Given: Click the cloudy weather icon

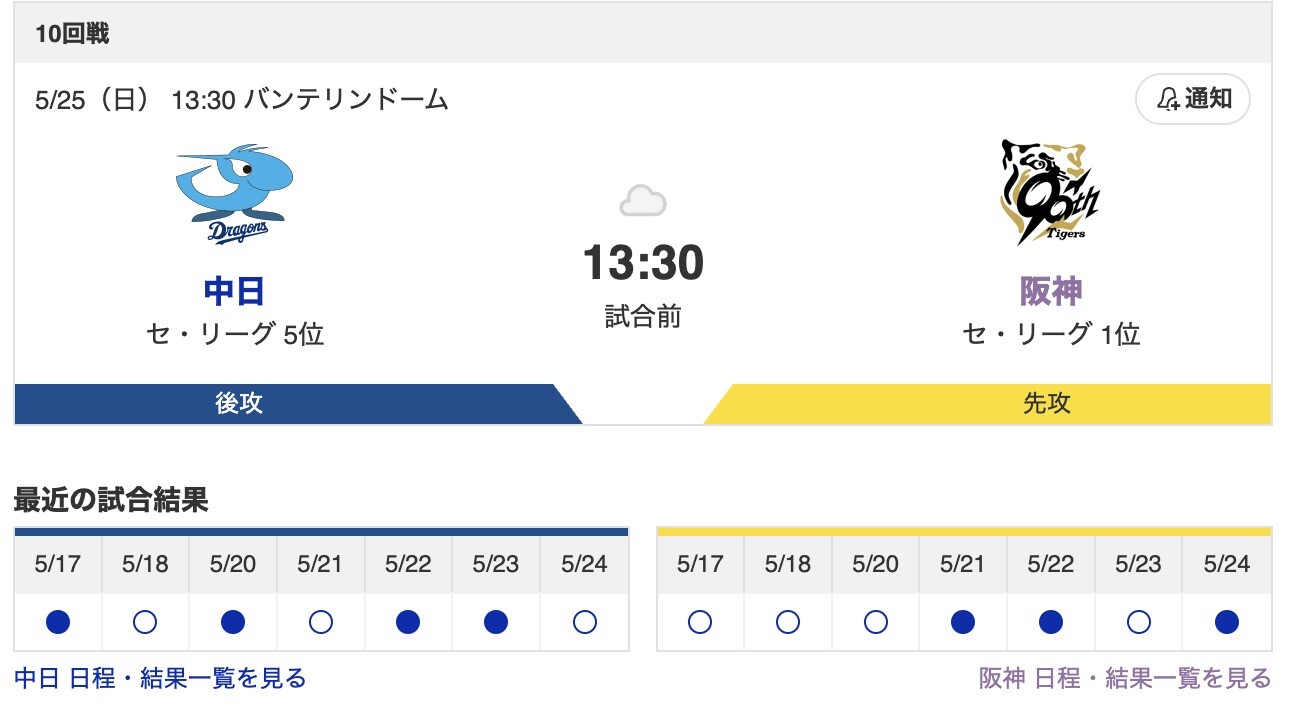Looking at the screenshot, I should click(643, 201).
